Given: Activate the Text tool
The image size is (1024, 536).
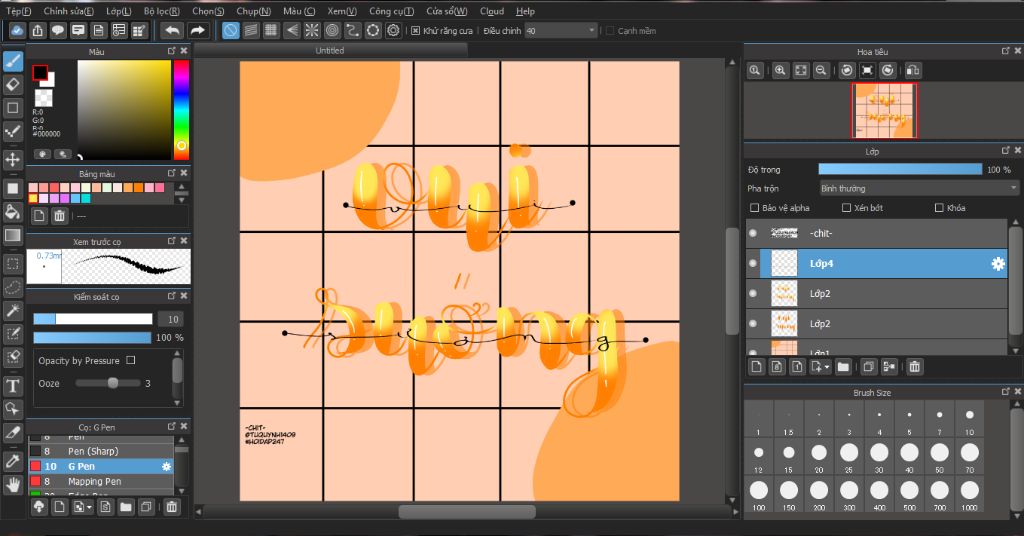Looking at the screenshot, I should 12,386.
